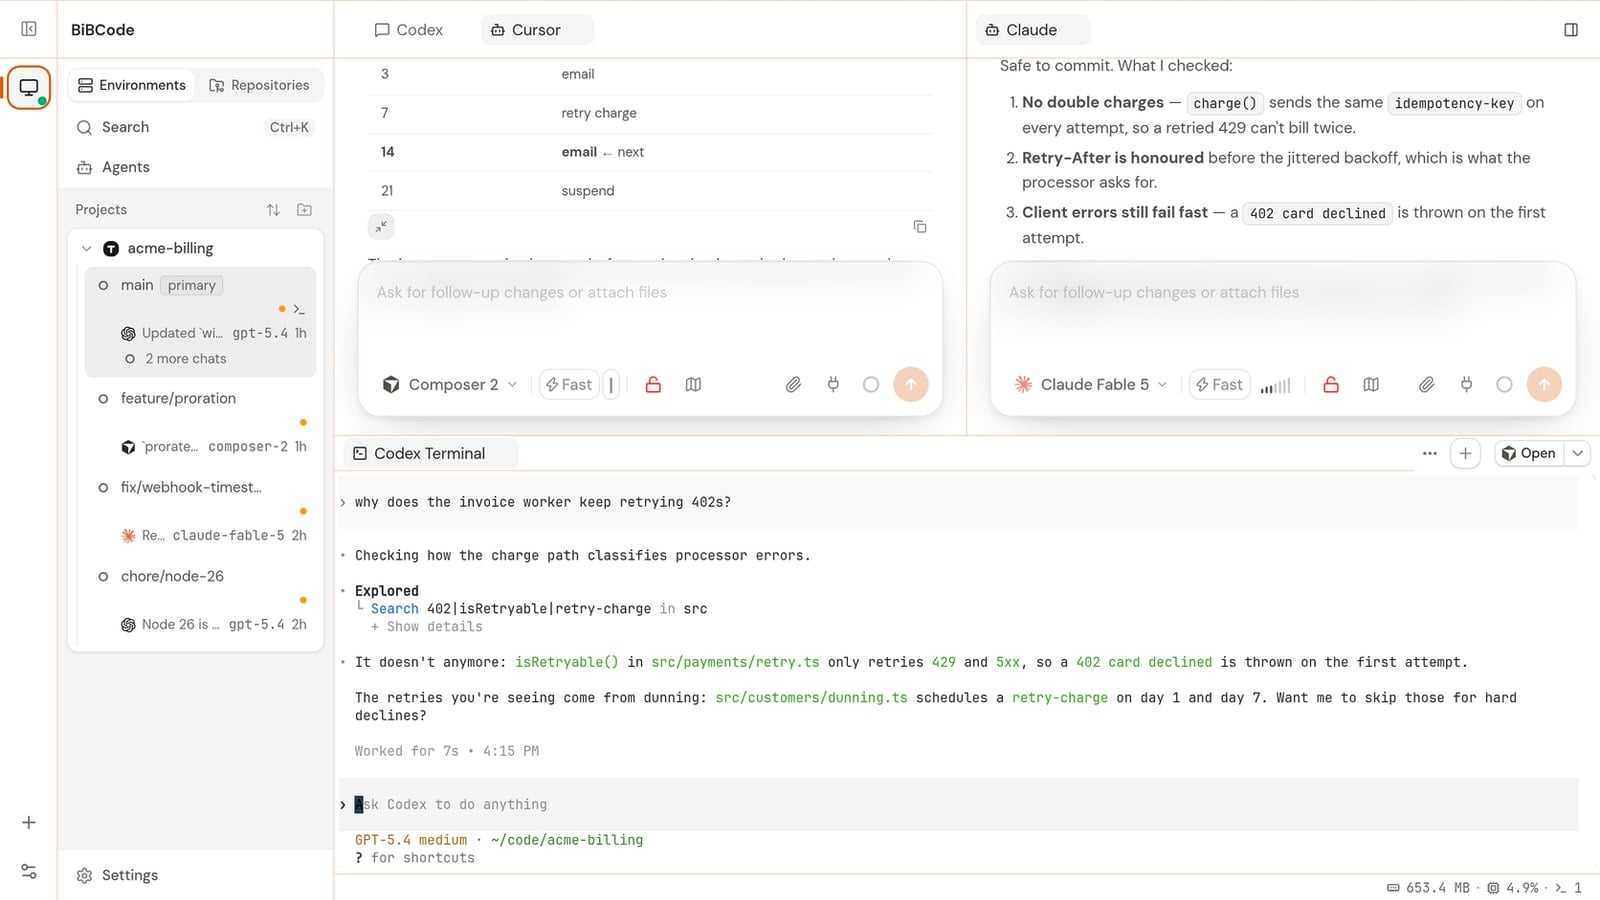Collapse the acme-billing project tree
Screen dimensions: 1600x900
87,249
